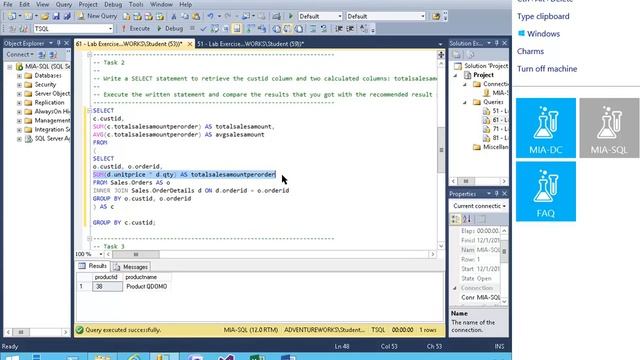Expand the Management tree node
640x360 pixels.
19,121
